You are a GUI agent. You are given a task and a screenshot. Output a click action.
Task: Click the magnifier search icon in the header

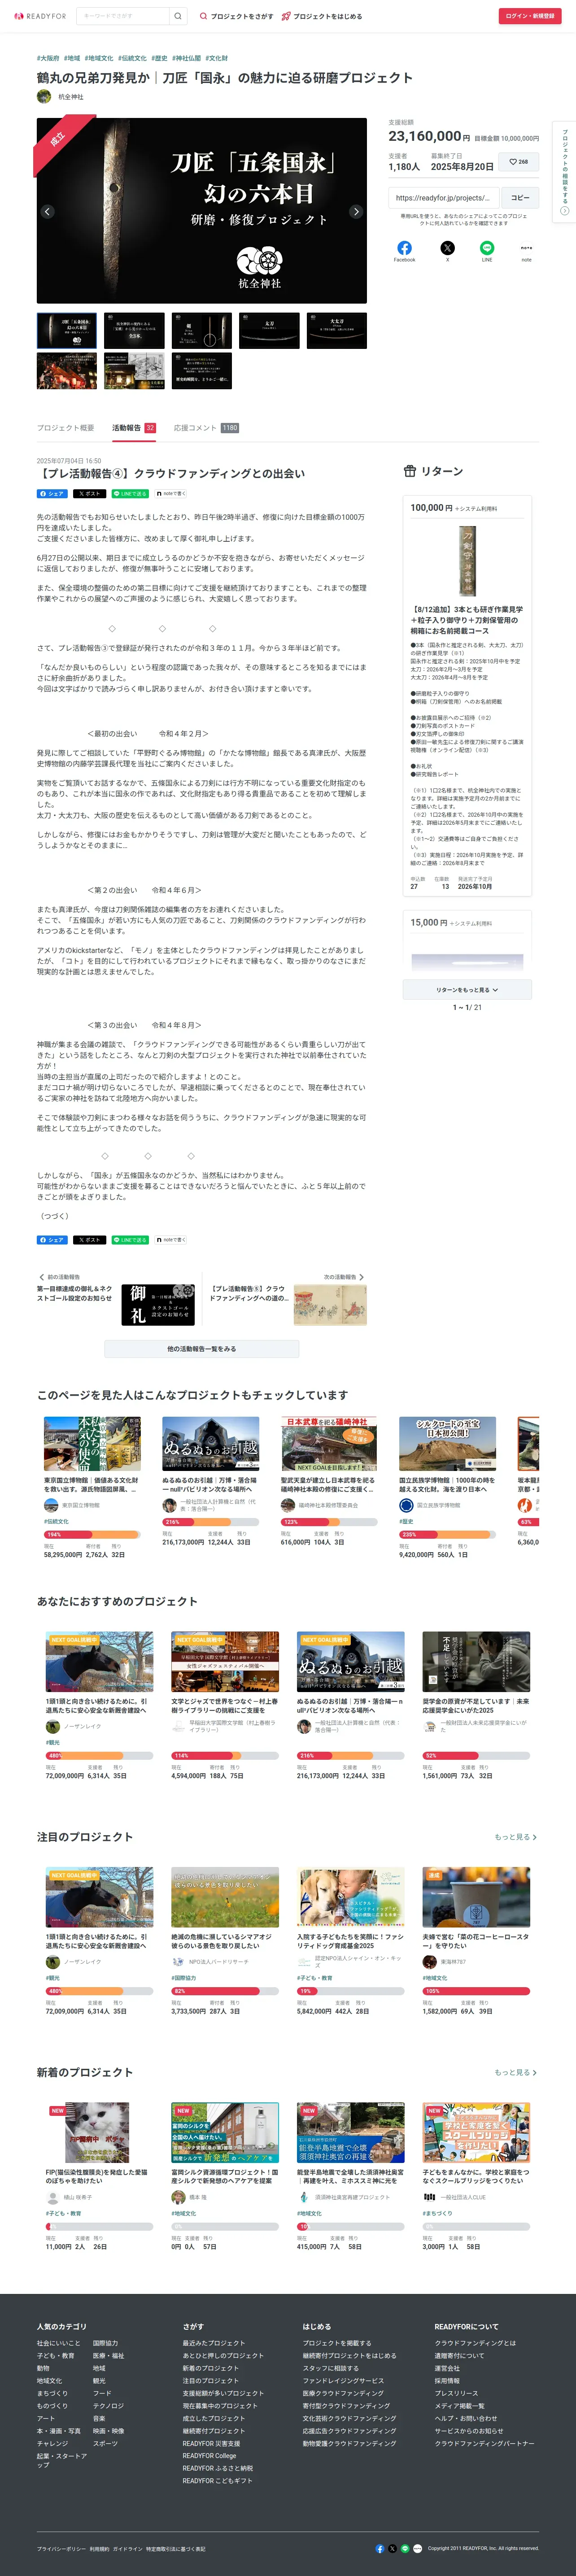point(177,16)
